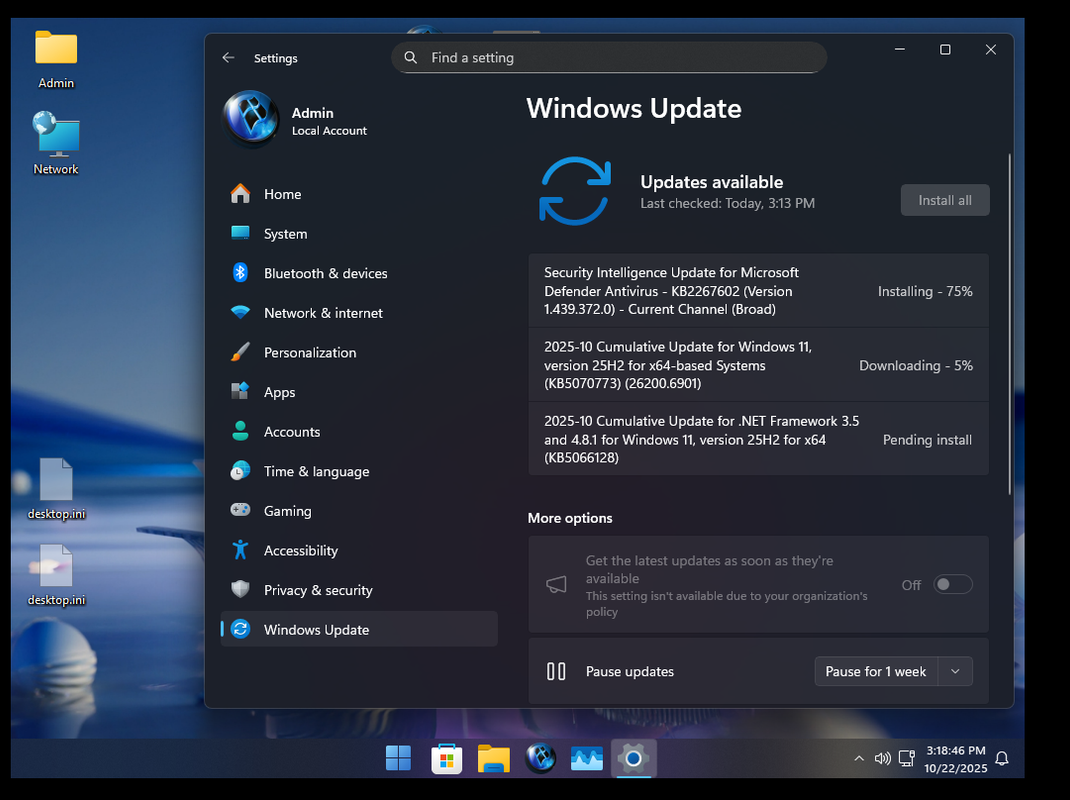This screenshot has width=1070, height=800.
Task: Click the blue orb app in taskbar
Action: click(x=540, y=758)
